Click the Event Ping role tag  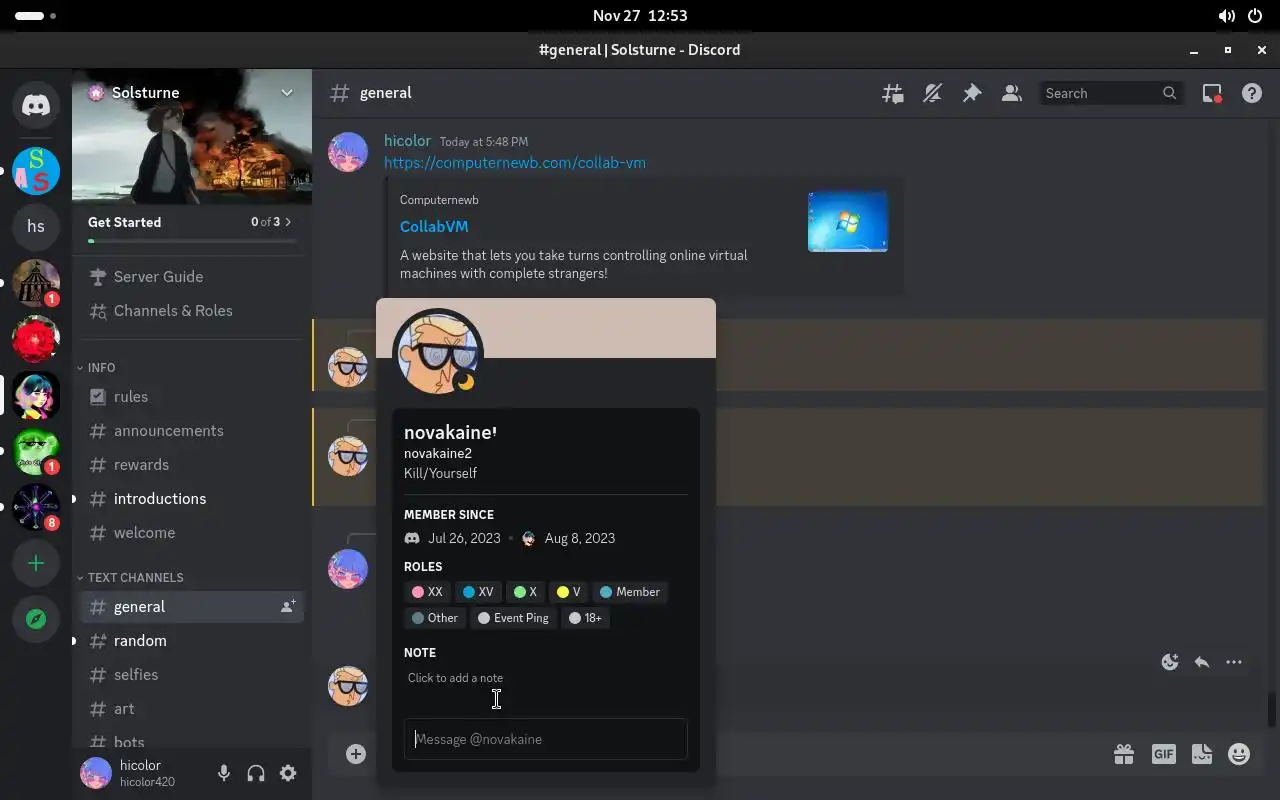514,618
